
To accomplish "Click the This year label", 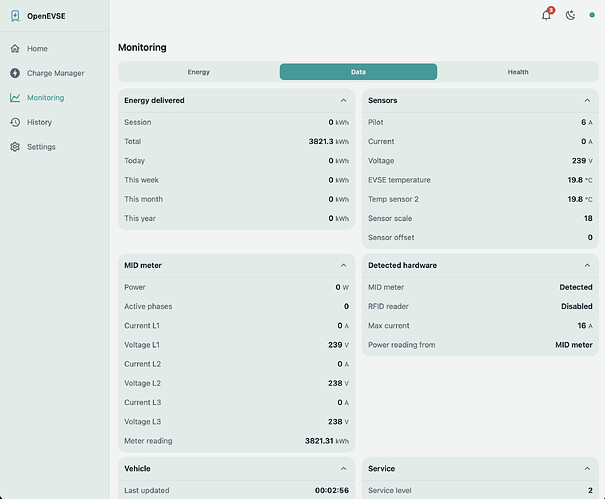I will click(x=140, y=218).
